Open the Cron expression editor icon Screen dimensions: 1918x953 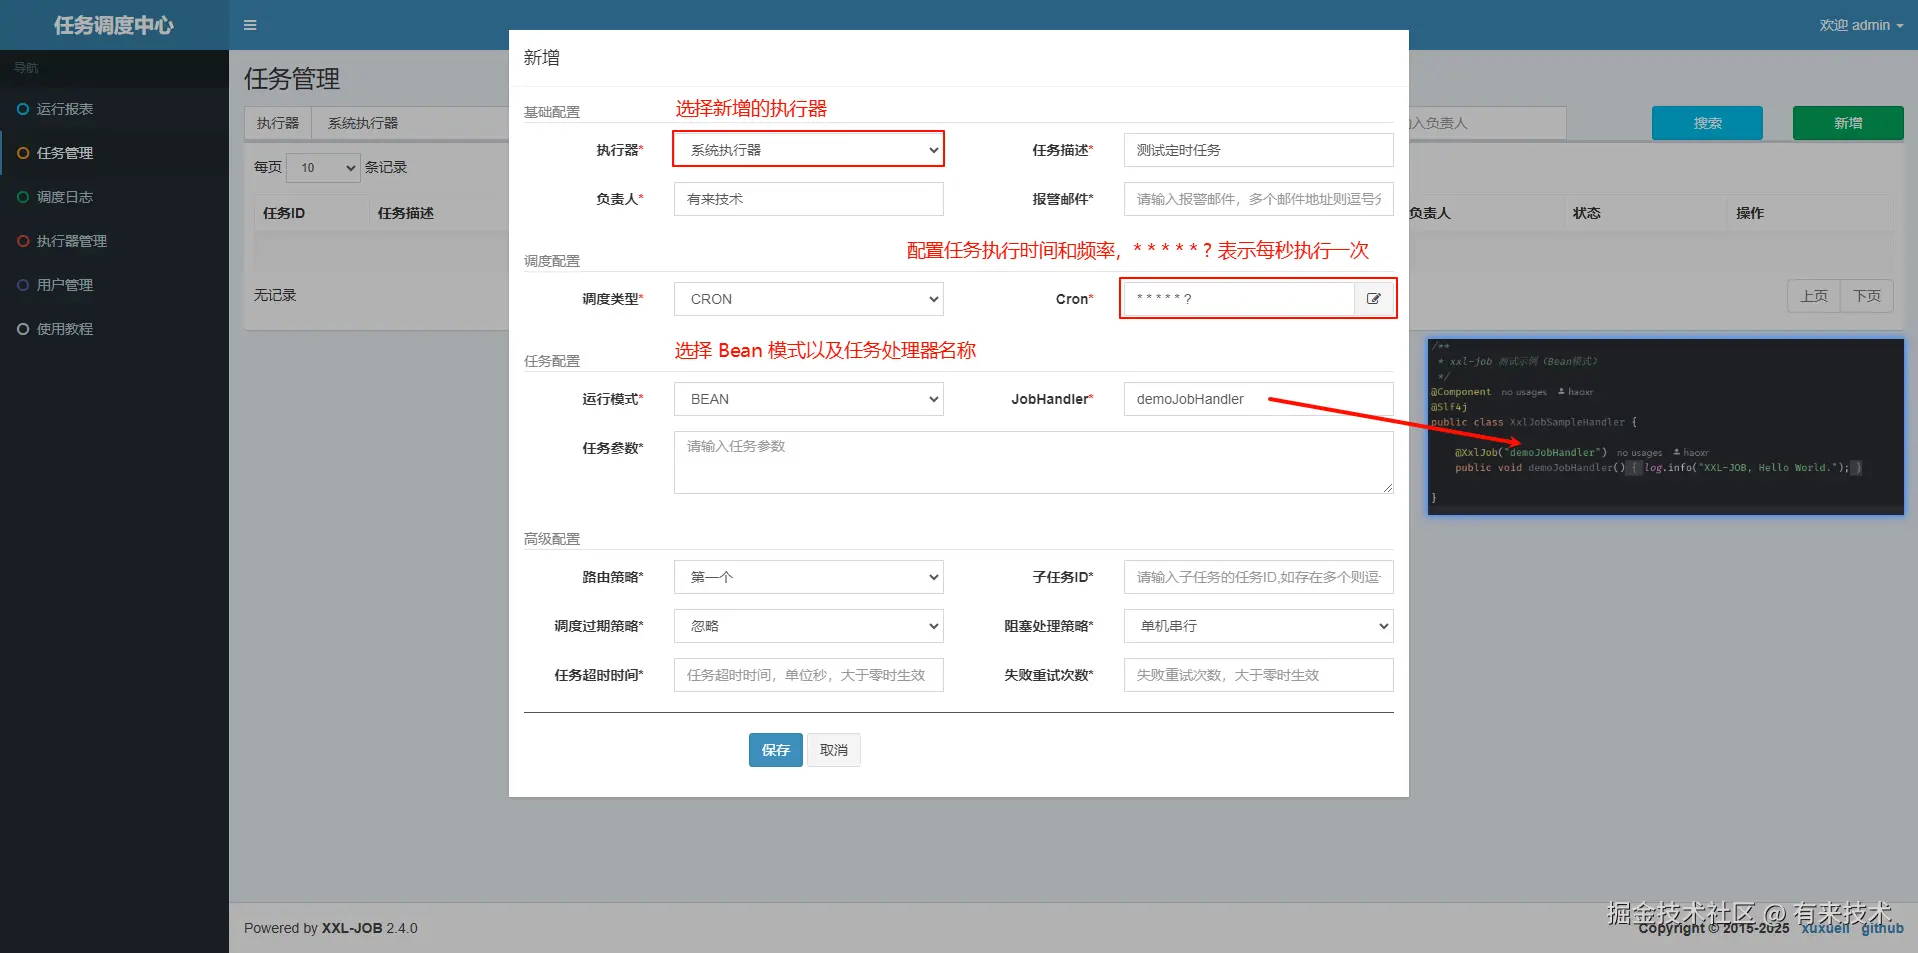[x=1375, y=298]
